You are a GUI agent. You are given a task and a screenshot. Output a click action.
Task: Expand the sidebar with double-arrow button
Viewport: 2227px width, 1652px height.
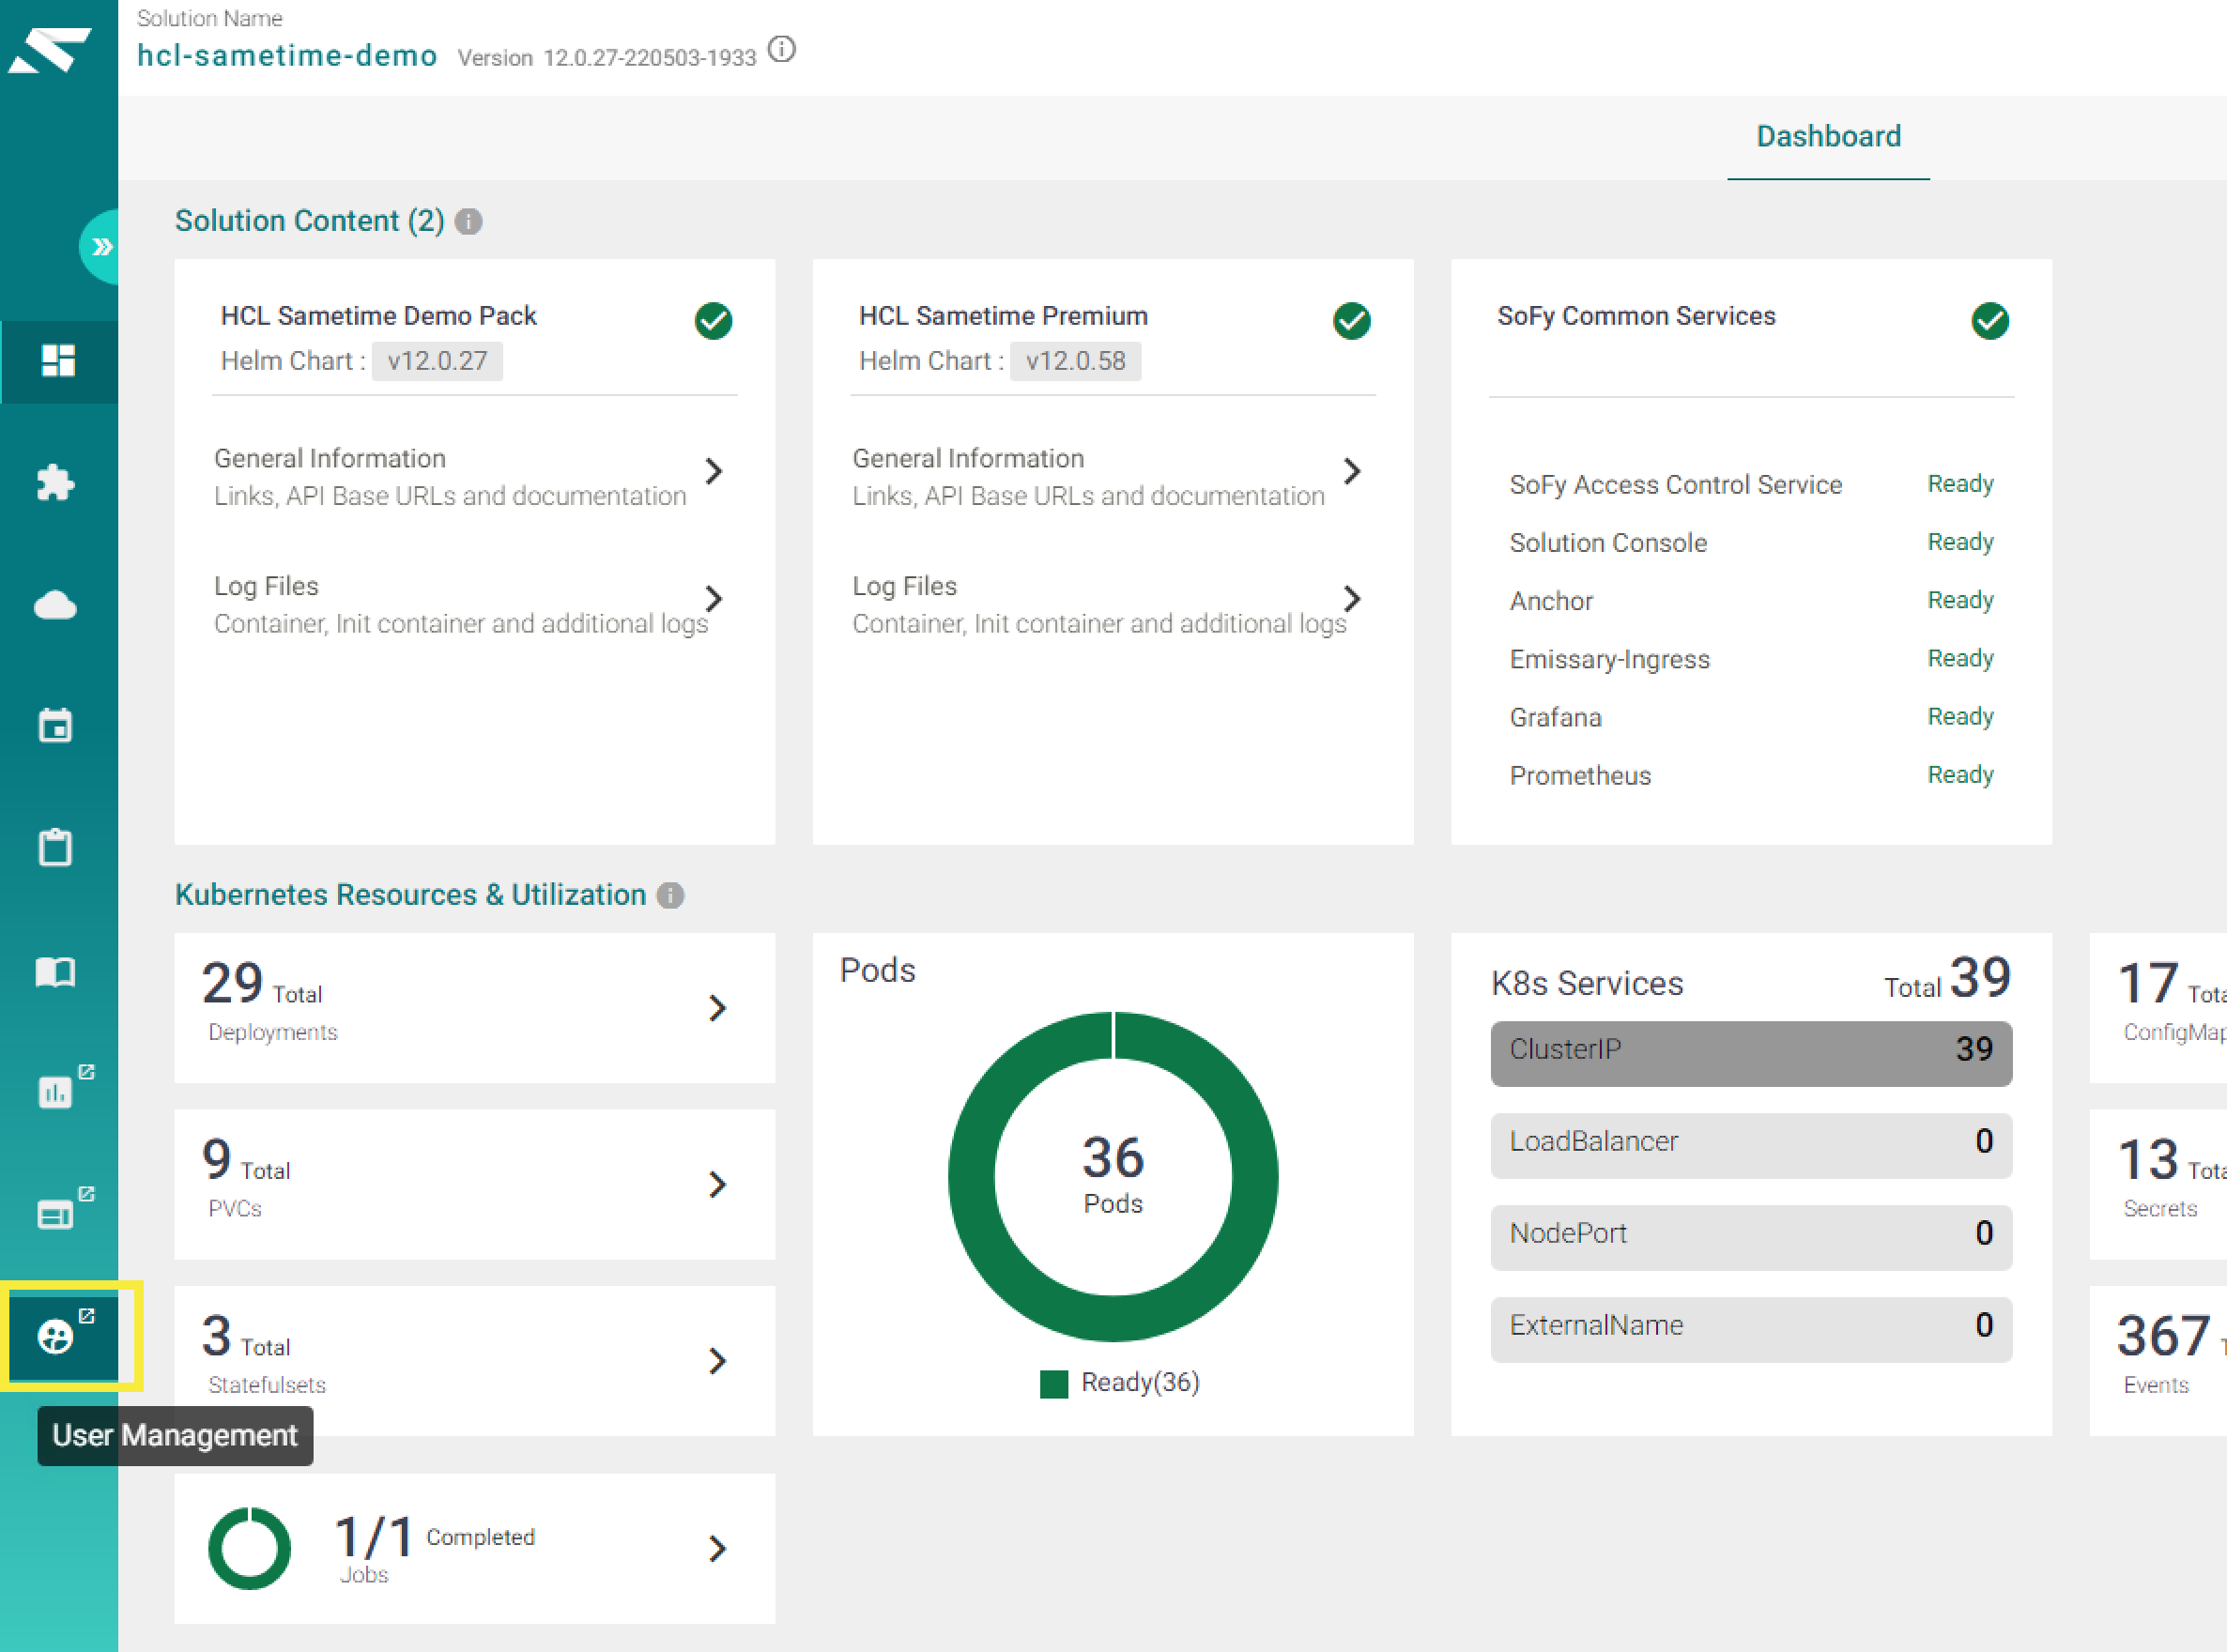[100, 247]
